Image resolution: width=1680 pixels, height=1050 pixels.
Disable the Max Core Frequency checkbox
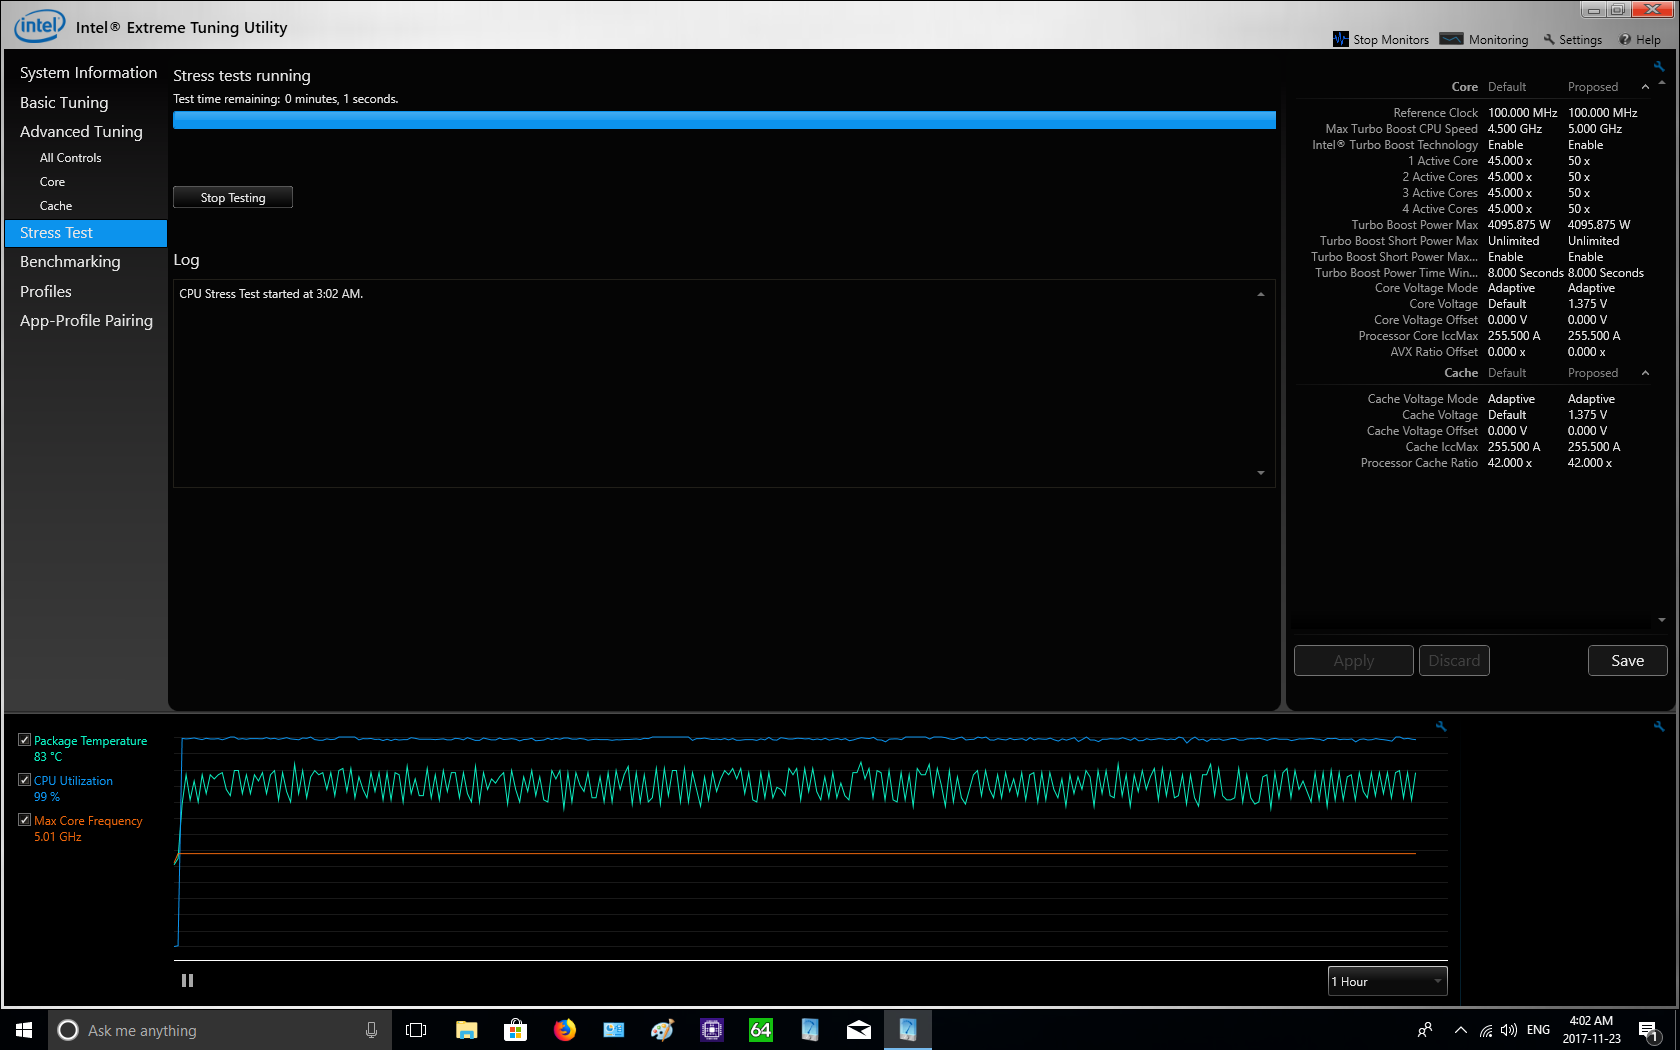(25, 820)
